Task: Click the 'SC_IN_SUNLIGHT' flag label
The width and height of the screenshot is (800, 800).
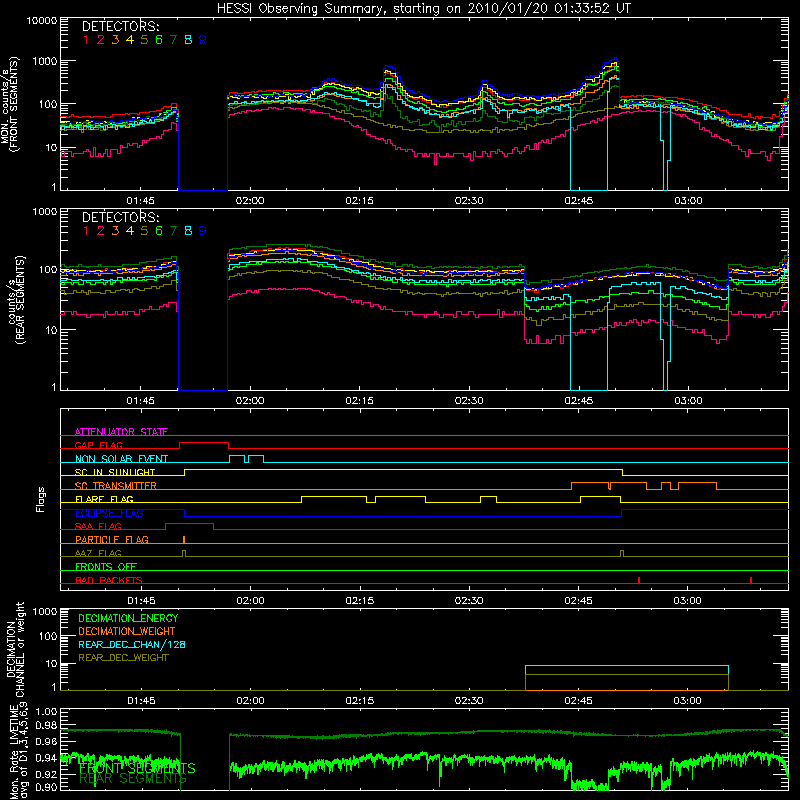Action: [x=115, y=472]
